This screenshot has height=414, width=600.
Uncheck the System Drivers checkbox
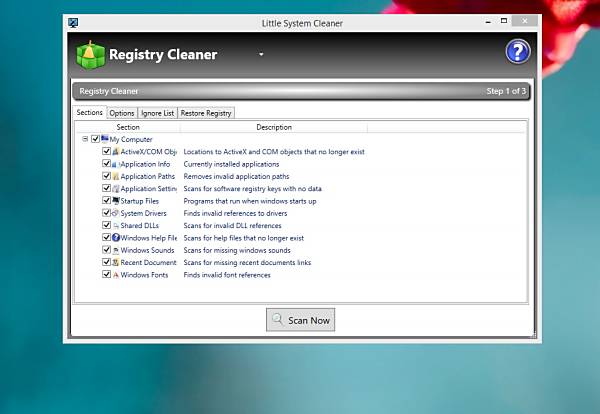[x=106, y=212]
